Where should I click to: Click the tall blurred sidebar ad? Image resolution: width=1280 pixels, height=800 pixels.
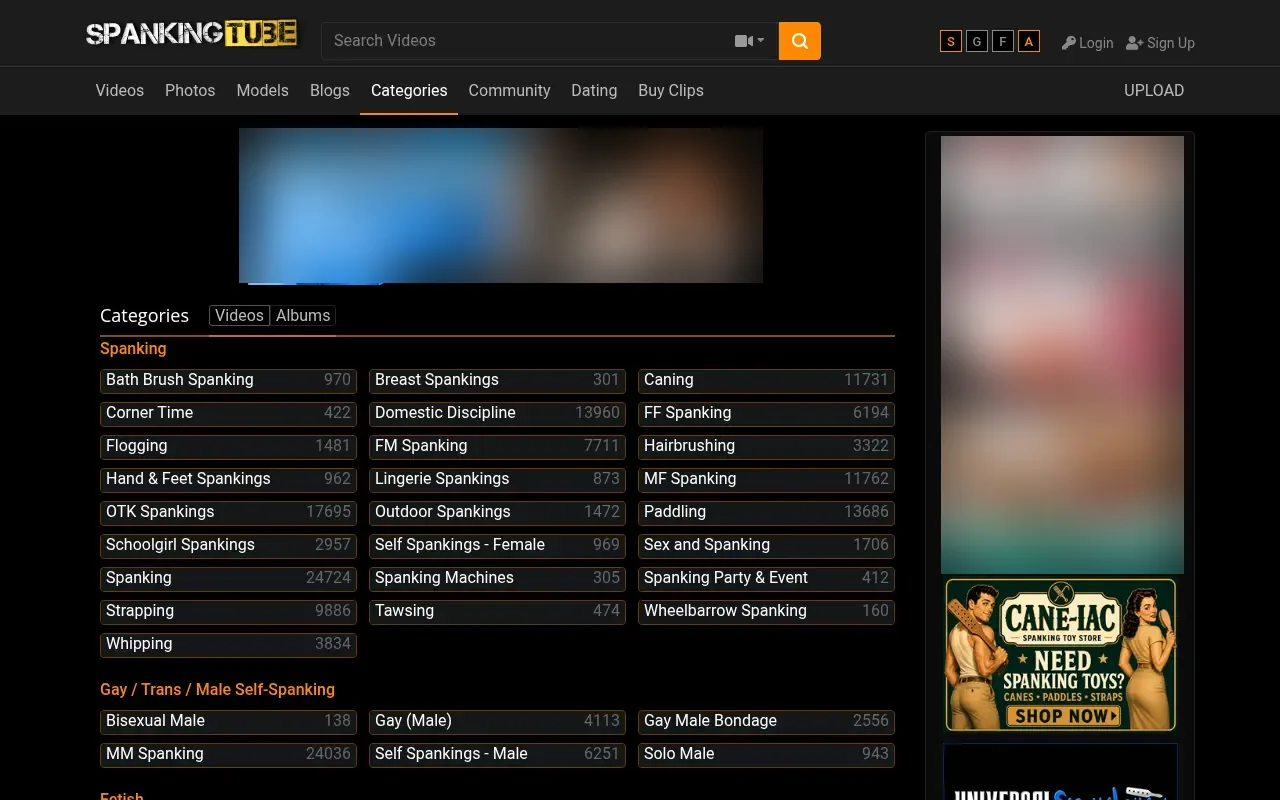click(1062, 354)
